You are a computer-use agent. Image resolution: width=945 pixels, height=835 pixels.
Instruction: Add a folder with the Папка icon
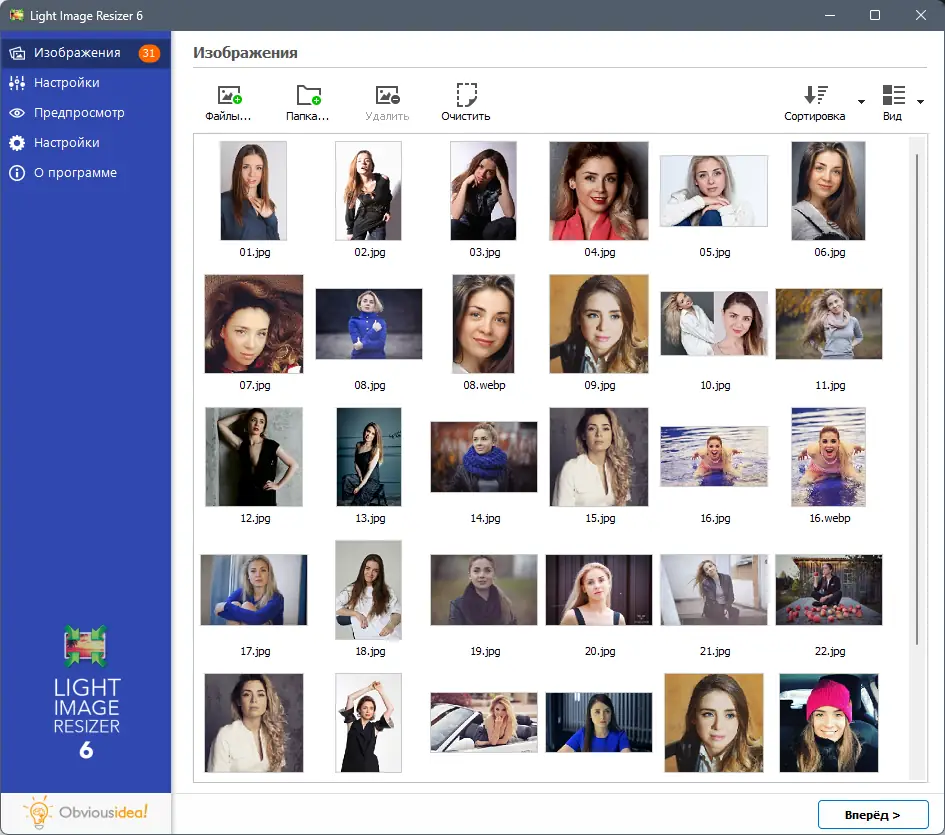(x=308, y=95)
